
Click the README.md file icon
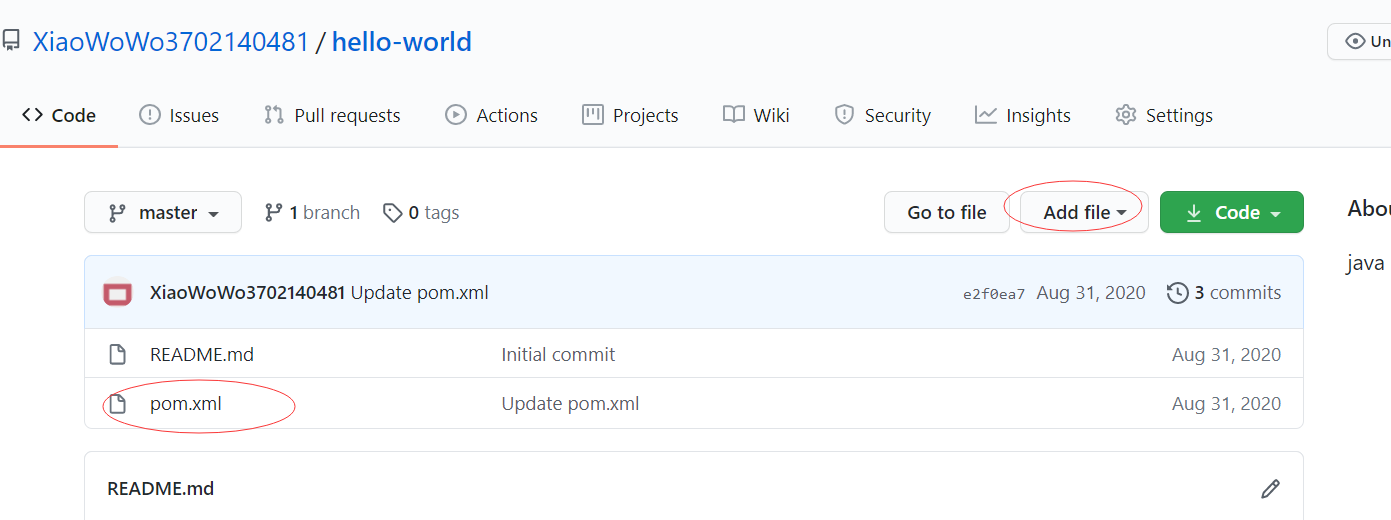pyautogui.click(x=118, y=355)
